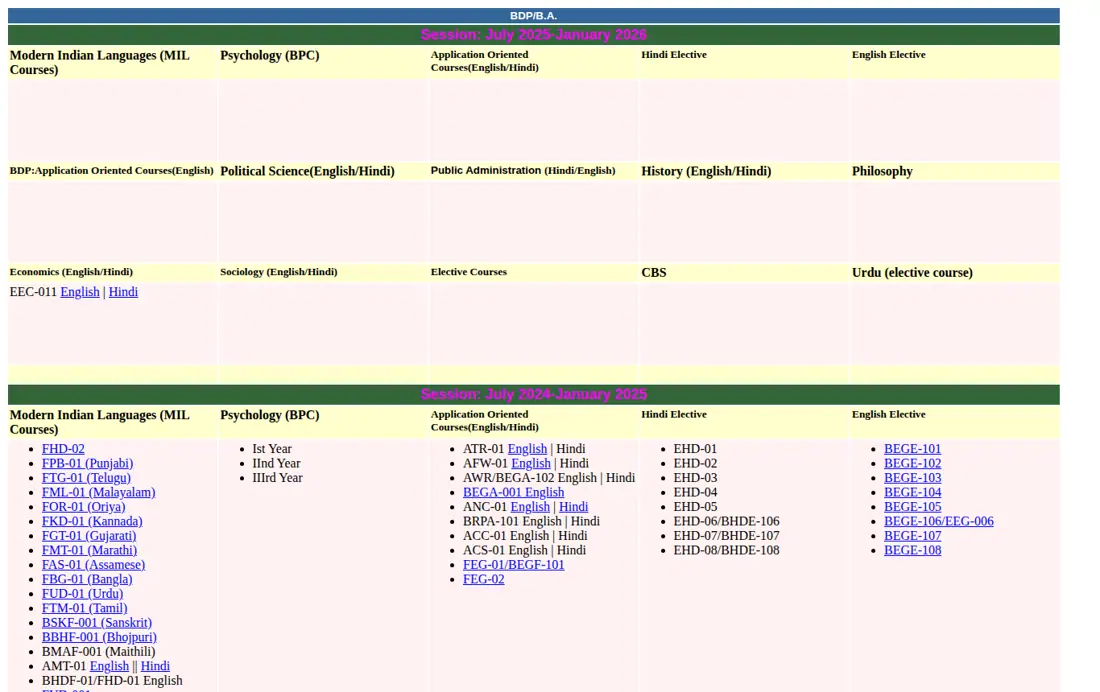This screenshot has width=1100, height=692.
Task: Click the IInd Year Psychology item
Action: [x=276, y=463]
